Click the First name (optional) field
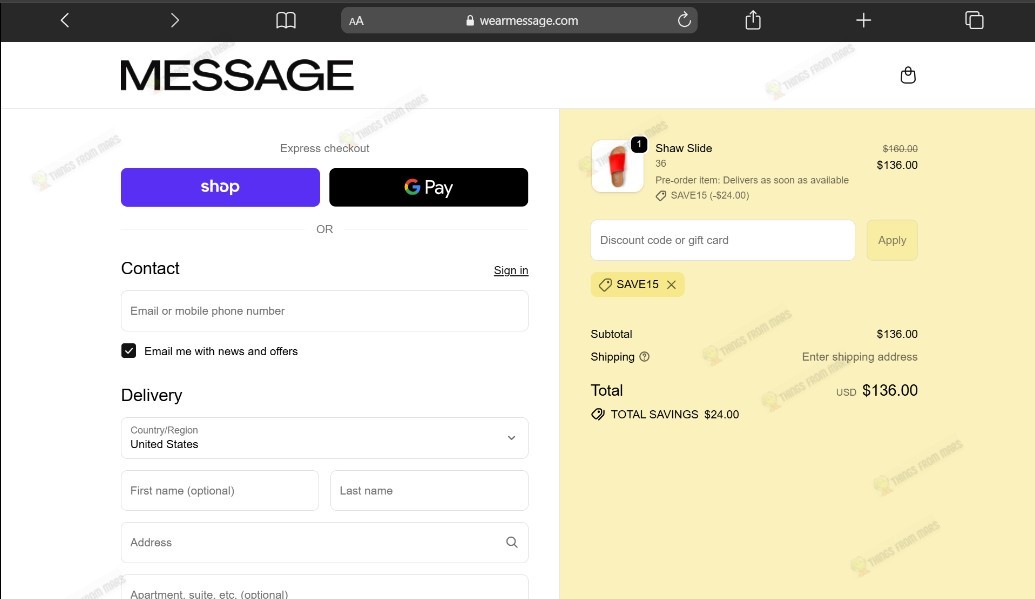 pos(220,491)
